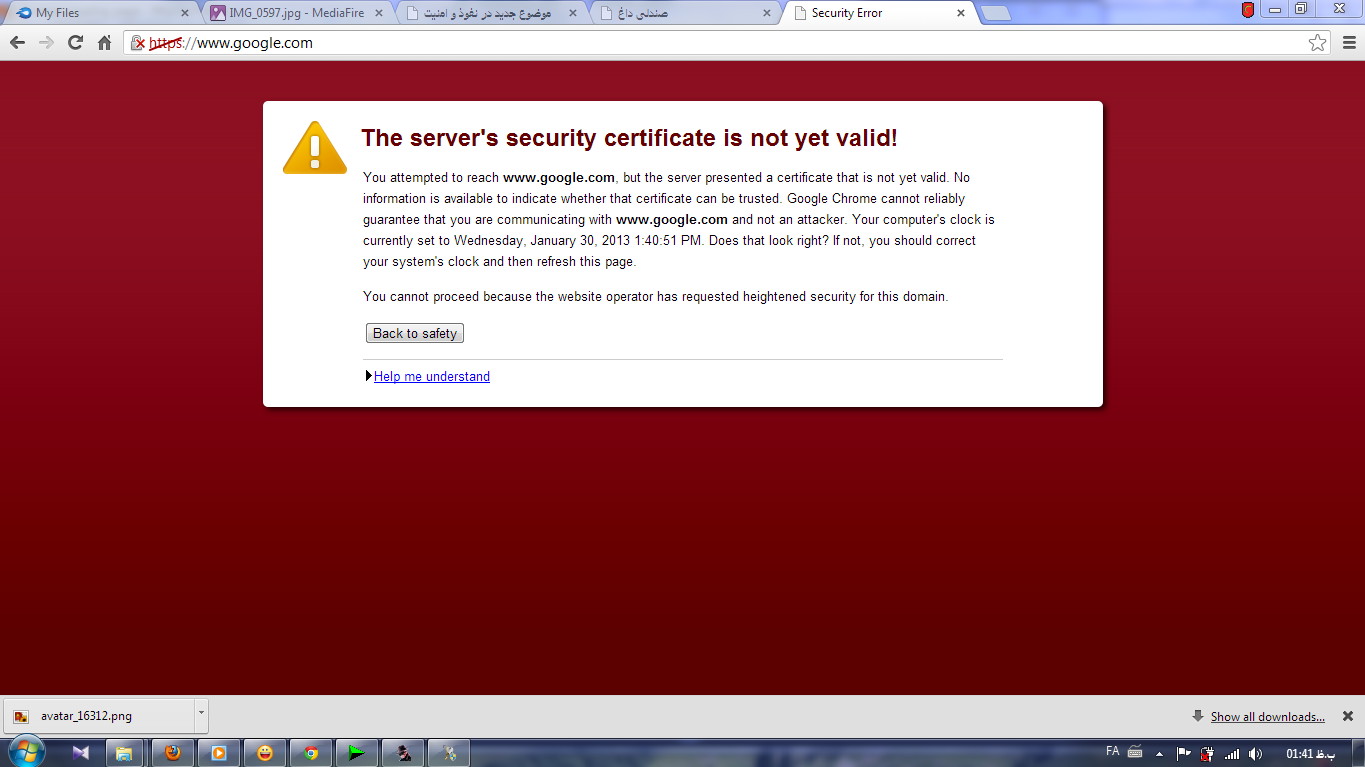Viewport: 1365px width, 767px height.
Task: Click the 'You cannot proceed because' sentence
Action: (655, 296)
